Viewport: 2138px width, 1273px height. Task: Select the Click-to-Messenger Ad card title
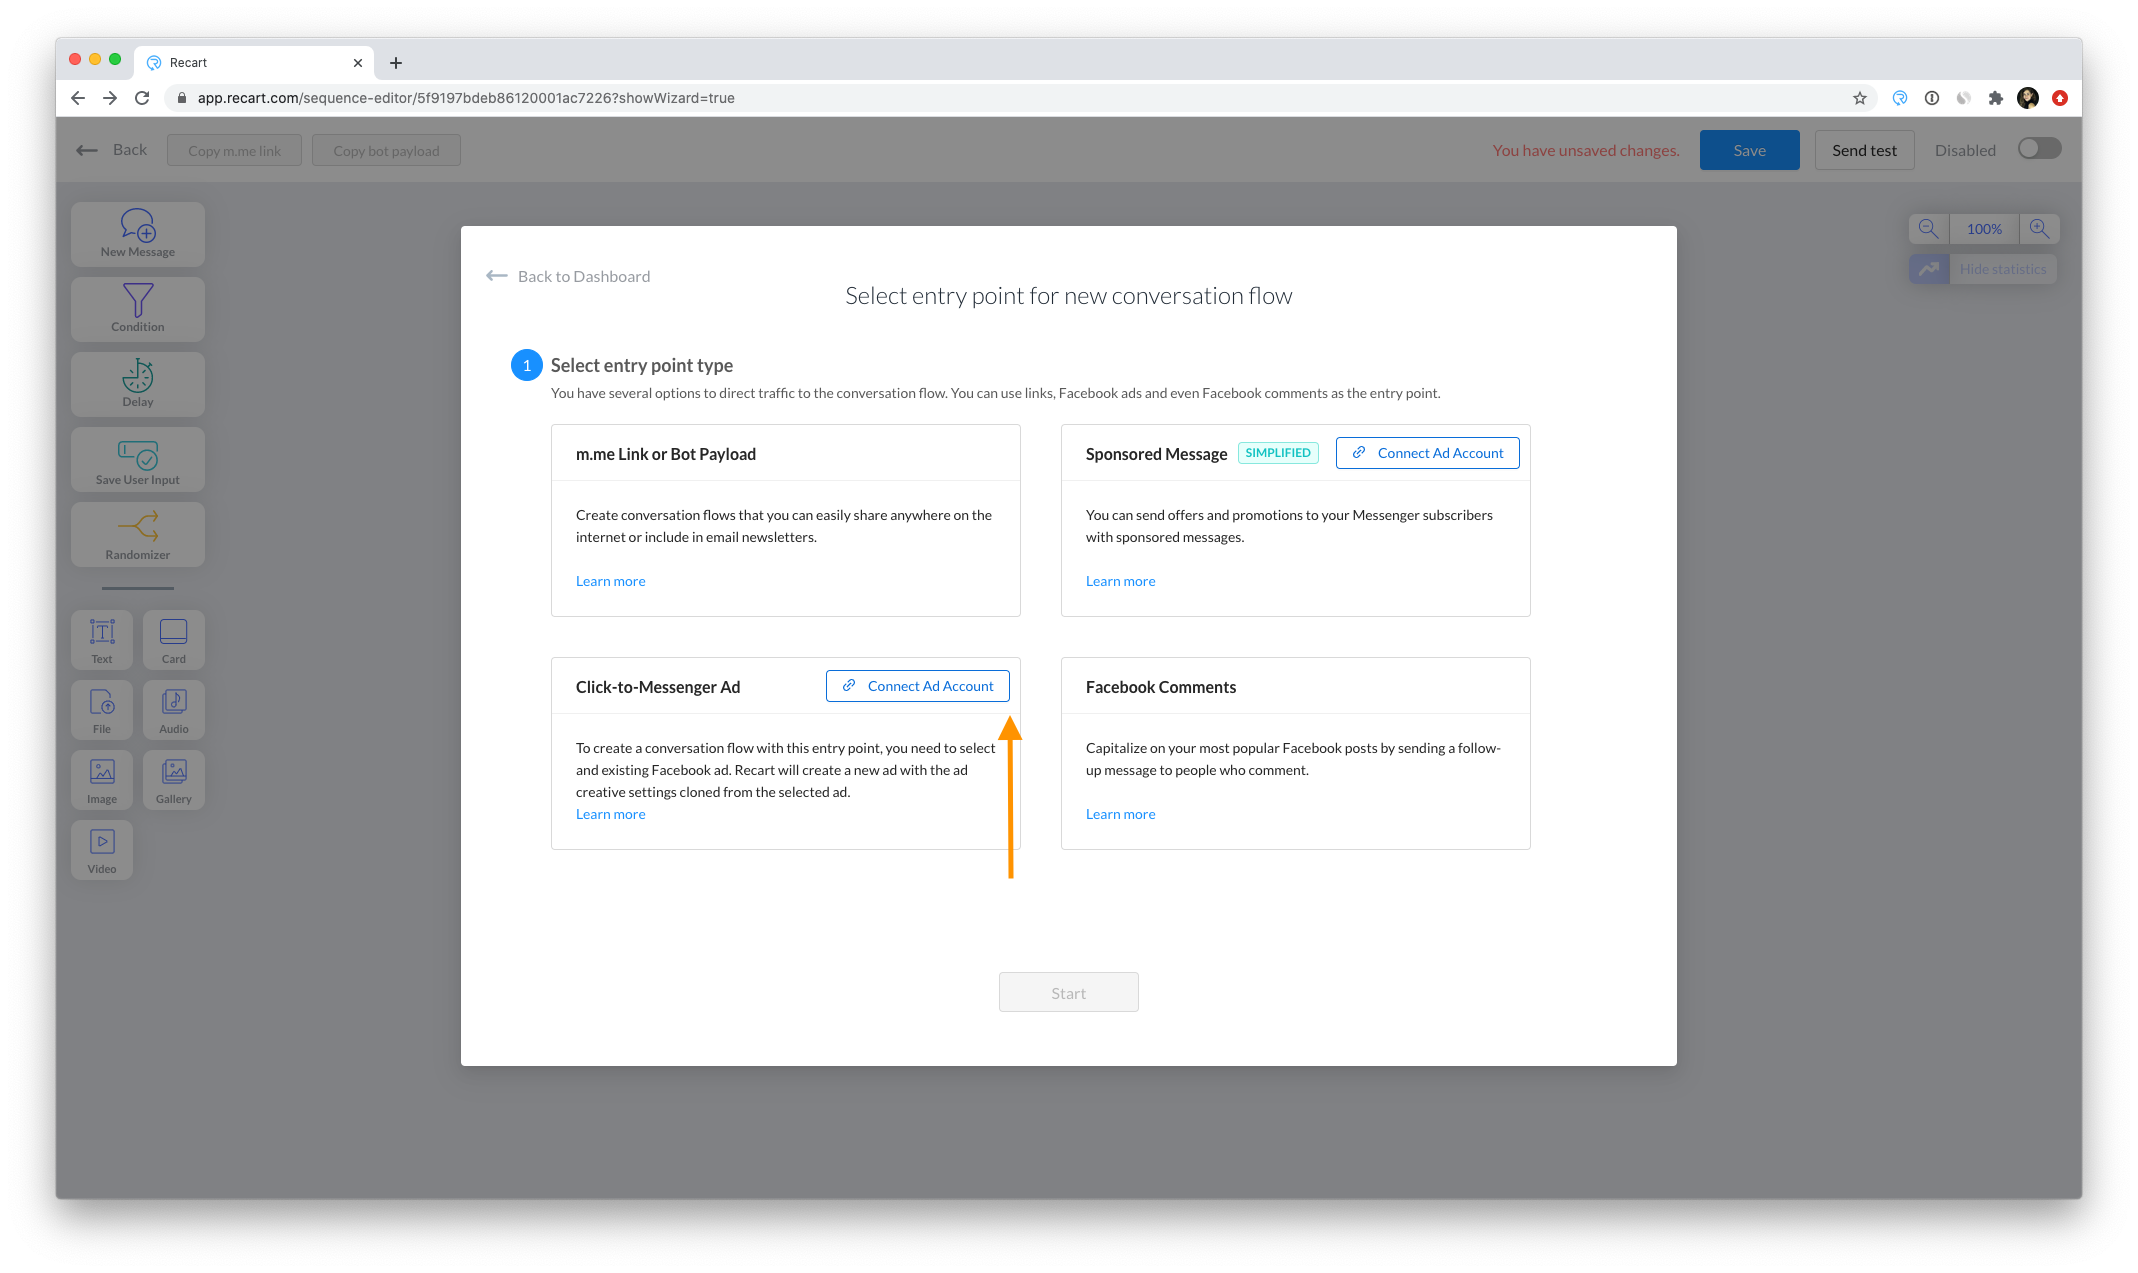658,687
